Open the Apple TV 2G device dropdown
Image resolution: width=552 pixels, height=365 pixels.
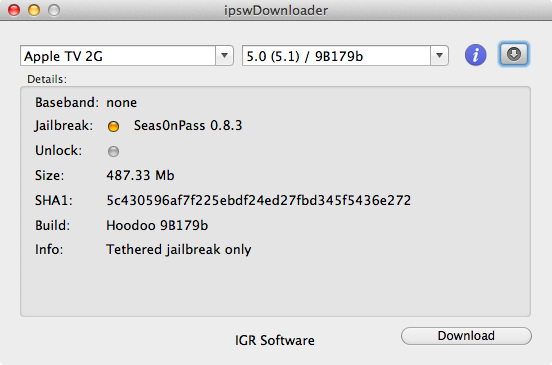(127, 56)
